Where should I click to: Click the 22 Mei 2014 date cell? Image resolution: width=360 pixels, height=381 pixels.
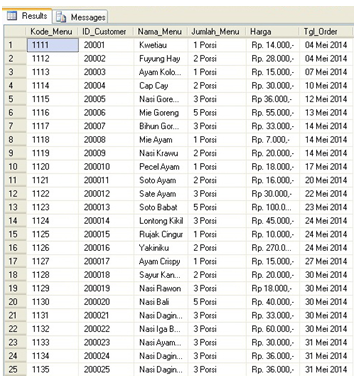coord(326,194)
